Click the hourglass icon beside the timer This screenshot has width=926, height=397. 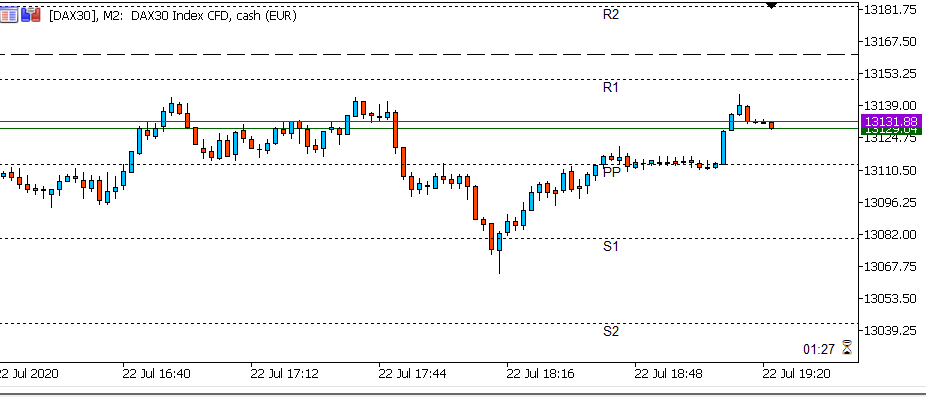pos(847,348)
